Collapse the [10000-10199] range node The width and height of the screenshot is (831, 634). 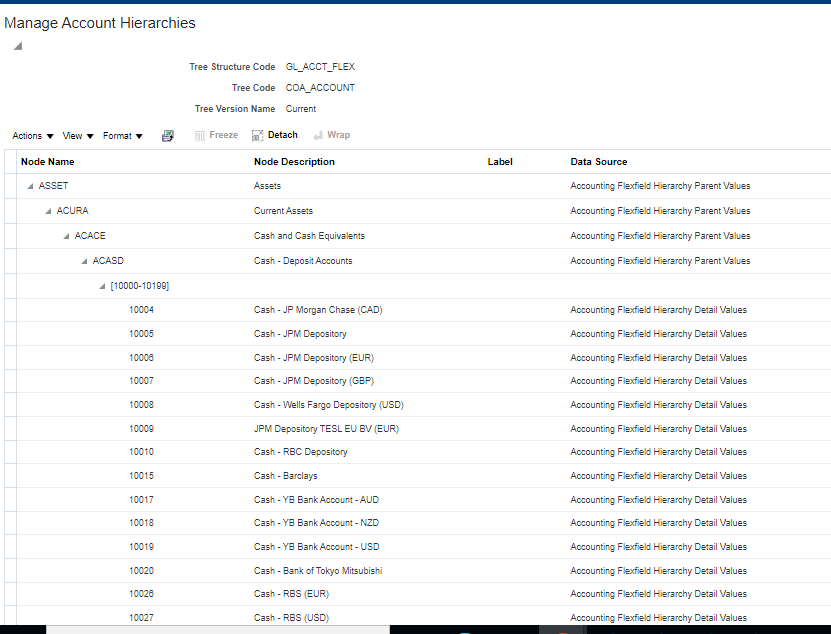point(101,285)
